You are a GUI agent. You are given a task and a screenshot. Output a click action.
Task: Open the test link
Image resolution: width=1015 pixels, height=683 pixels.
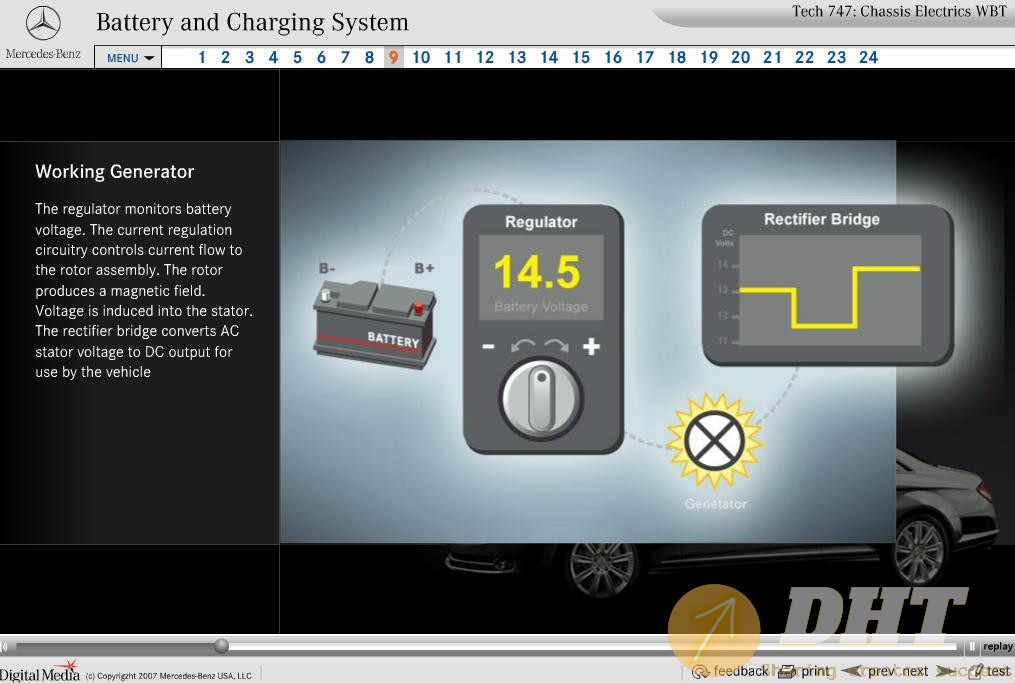tap(990, 671)
